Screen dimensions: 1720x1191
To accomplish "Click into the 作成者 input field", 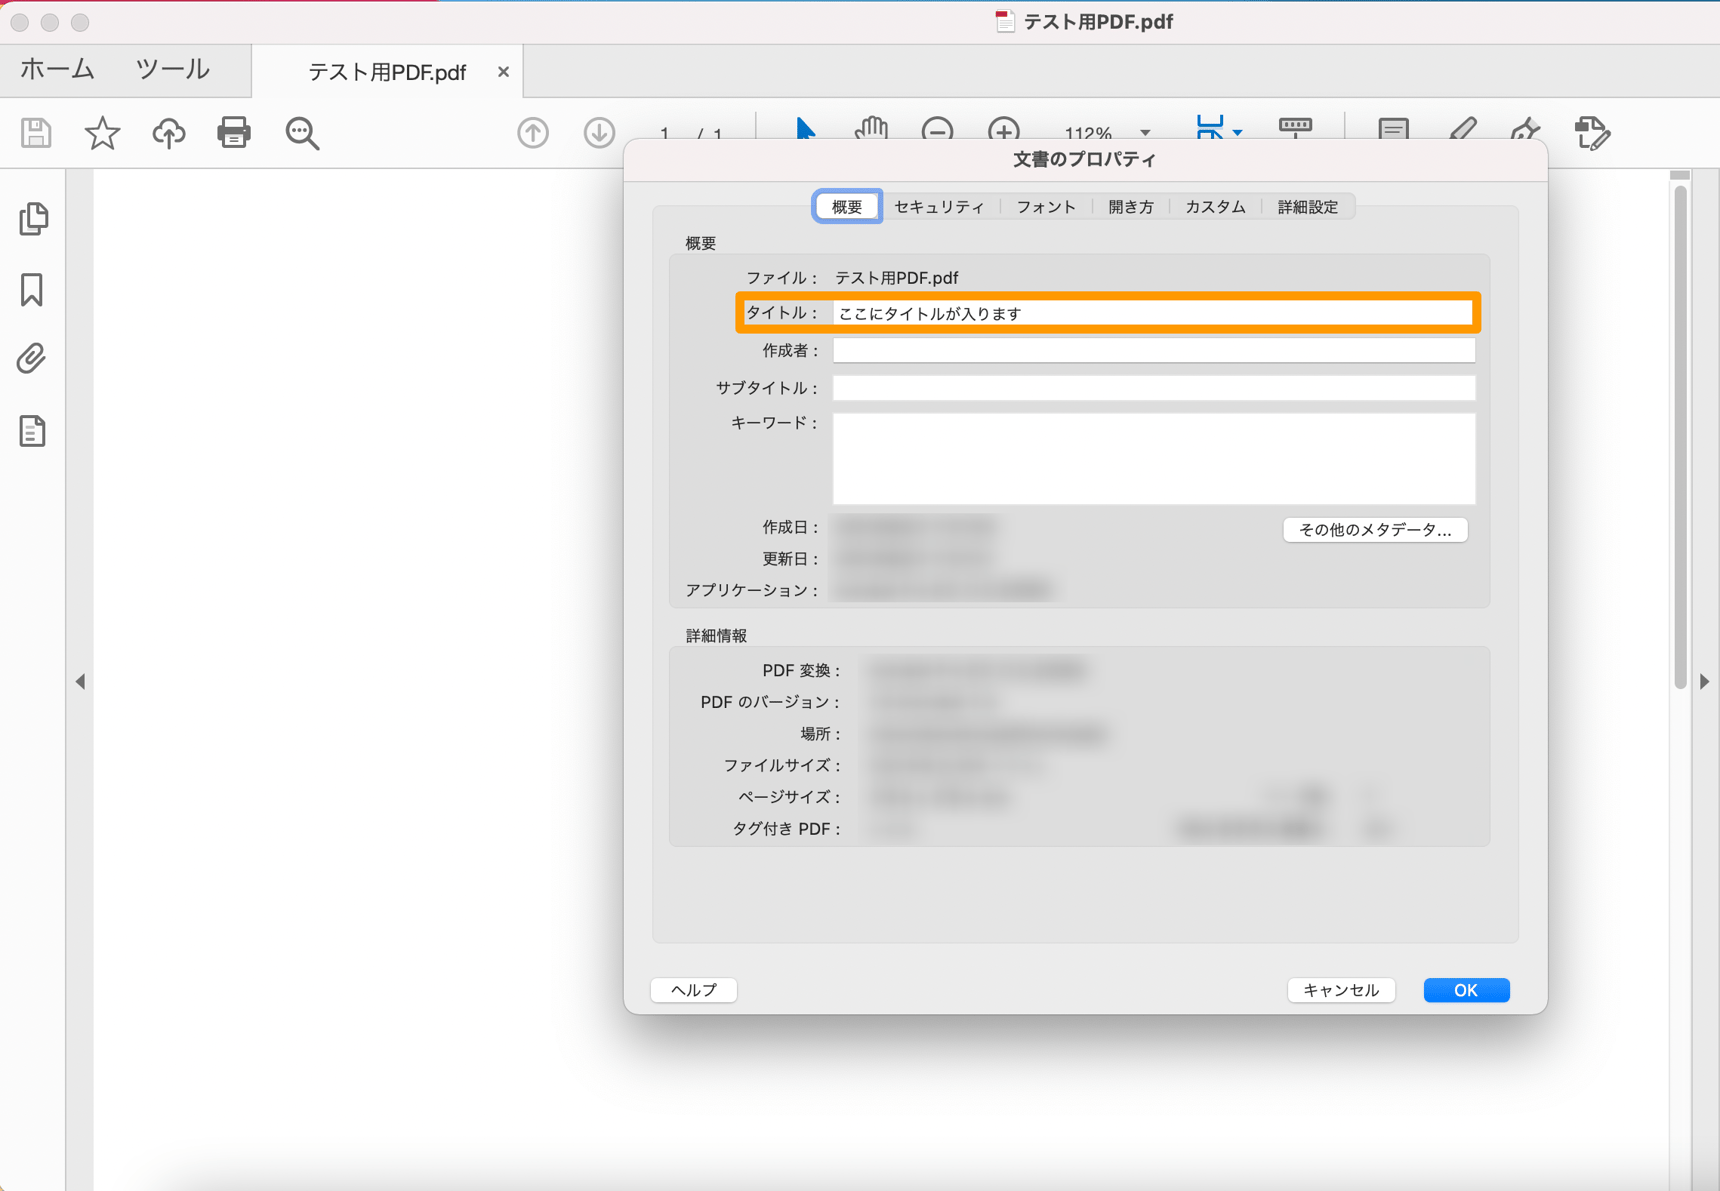I will tap(1153, 350).
